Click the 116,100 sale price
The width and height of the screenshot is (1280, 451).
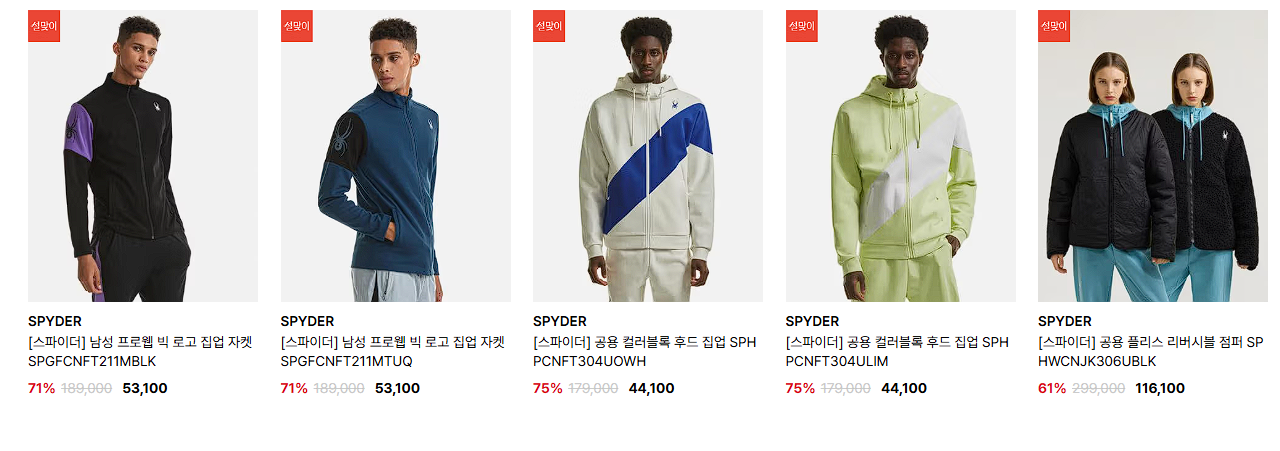point(1160,388)
